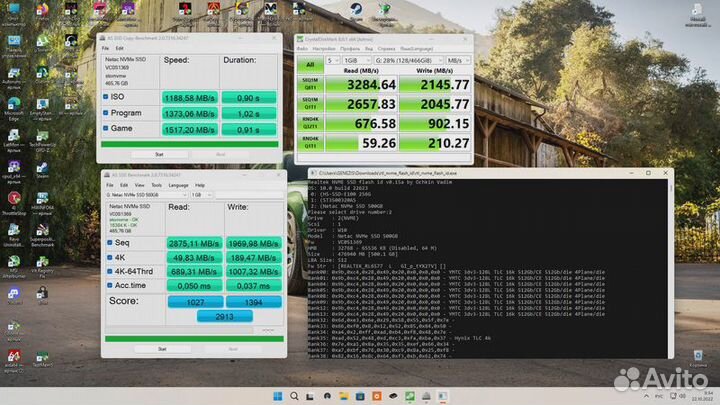
Task: Open Tools menu in AS SSD Benchmark
Action: (x=157, y=185)
